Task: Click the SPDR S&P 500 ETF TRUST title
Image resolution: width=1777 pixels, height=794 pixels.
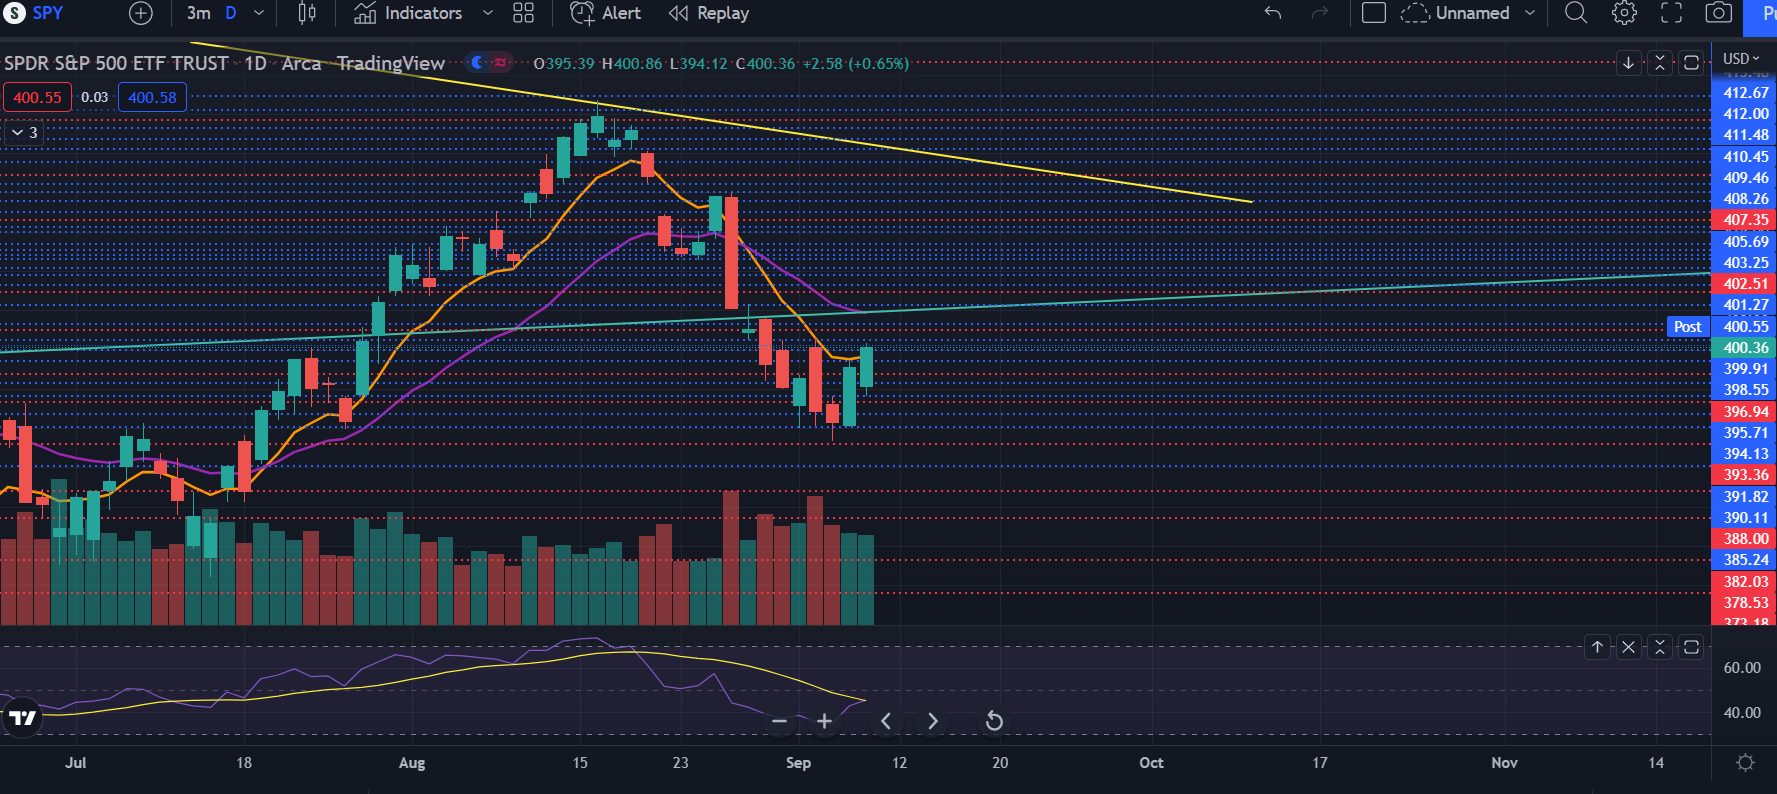Action: tap(116, 63)
